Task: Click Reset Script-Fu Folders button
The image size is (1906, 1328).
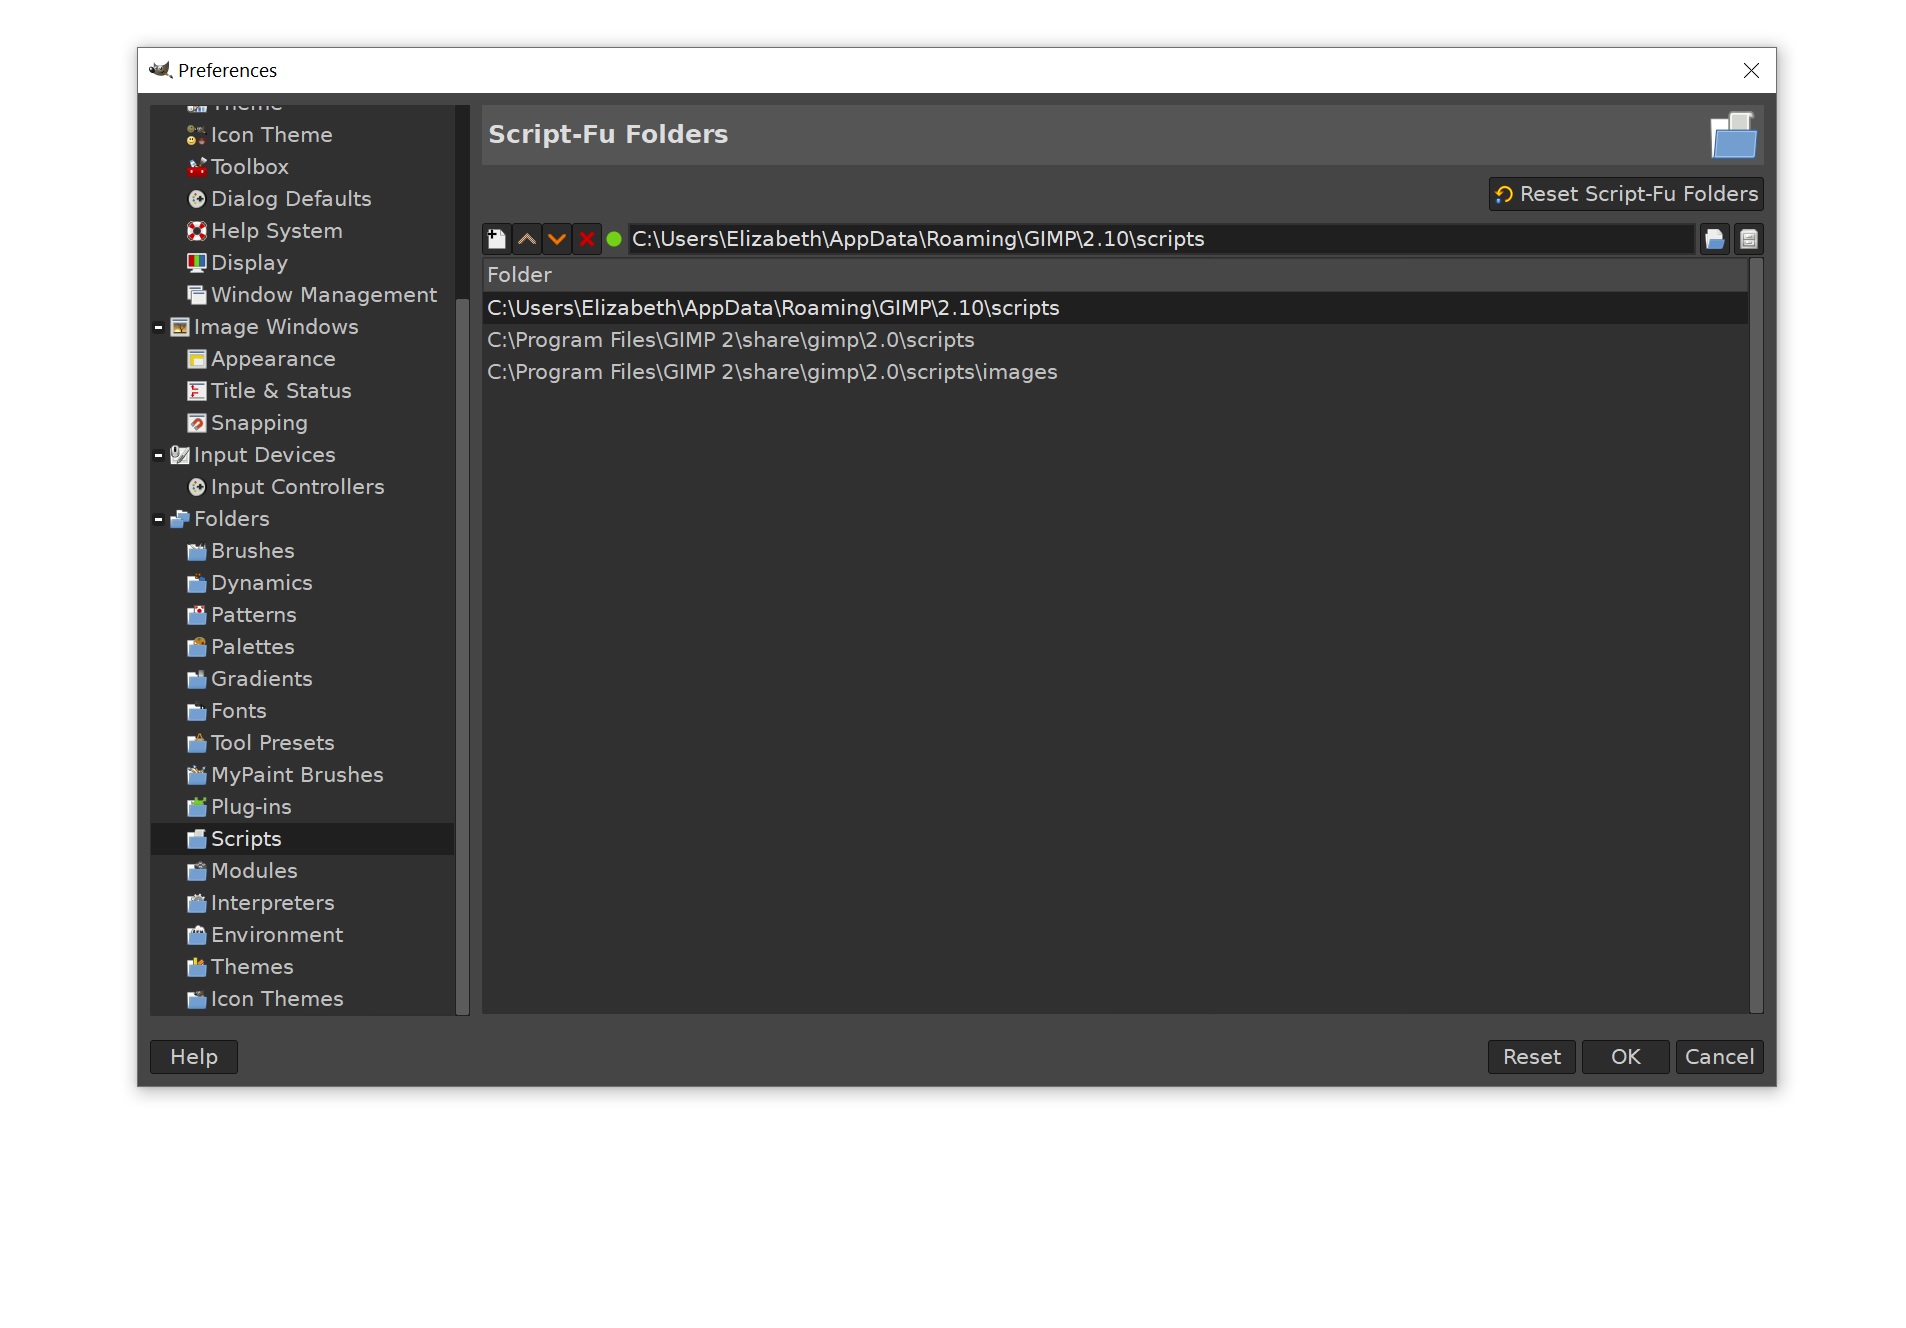Action: pos(1626,194)
